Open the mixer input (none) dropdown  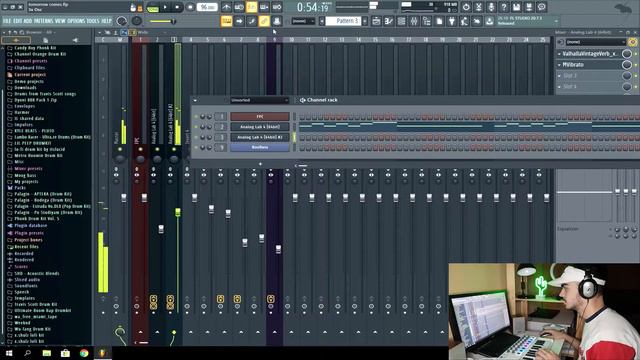(596, 42)
